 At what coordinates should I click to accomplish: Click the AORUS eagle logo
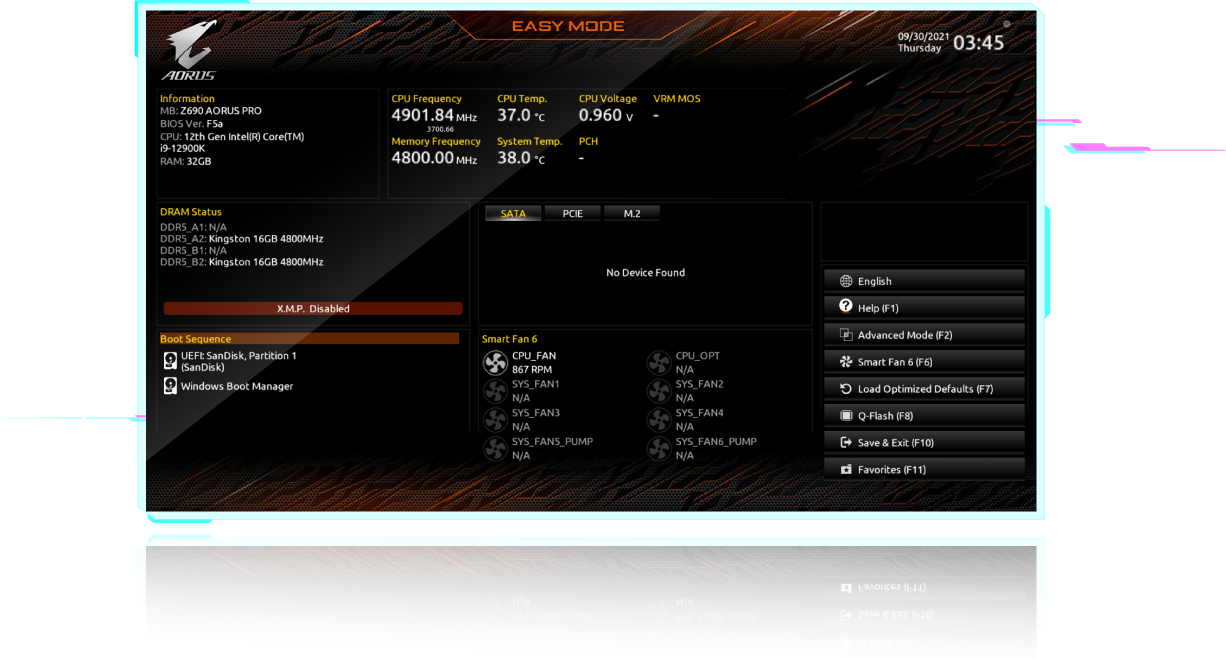(189, 52)
